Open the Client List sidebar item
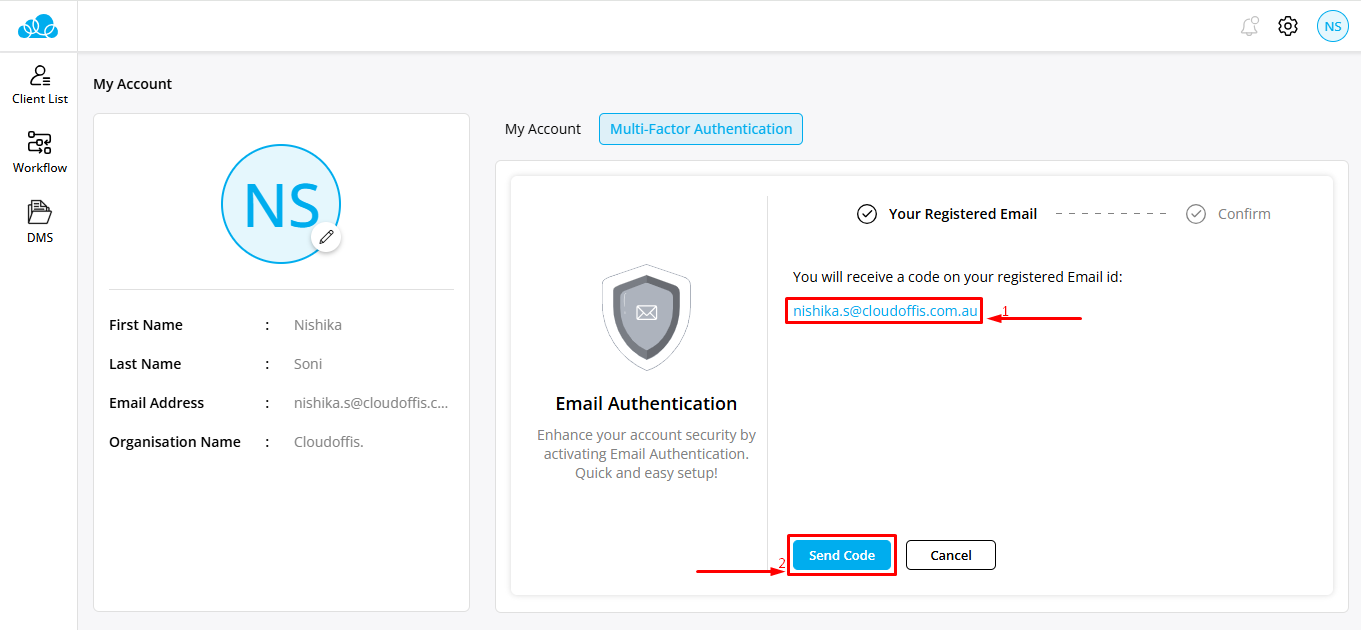This screenshot has height=630, width=1361. (40, 84)
